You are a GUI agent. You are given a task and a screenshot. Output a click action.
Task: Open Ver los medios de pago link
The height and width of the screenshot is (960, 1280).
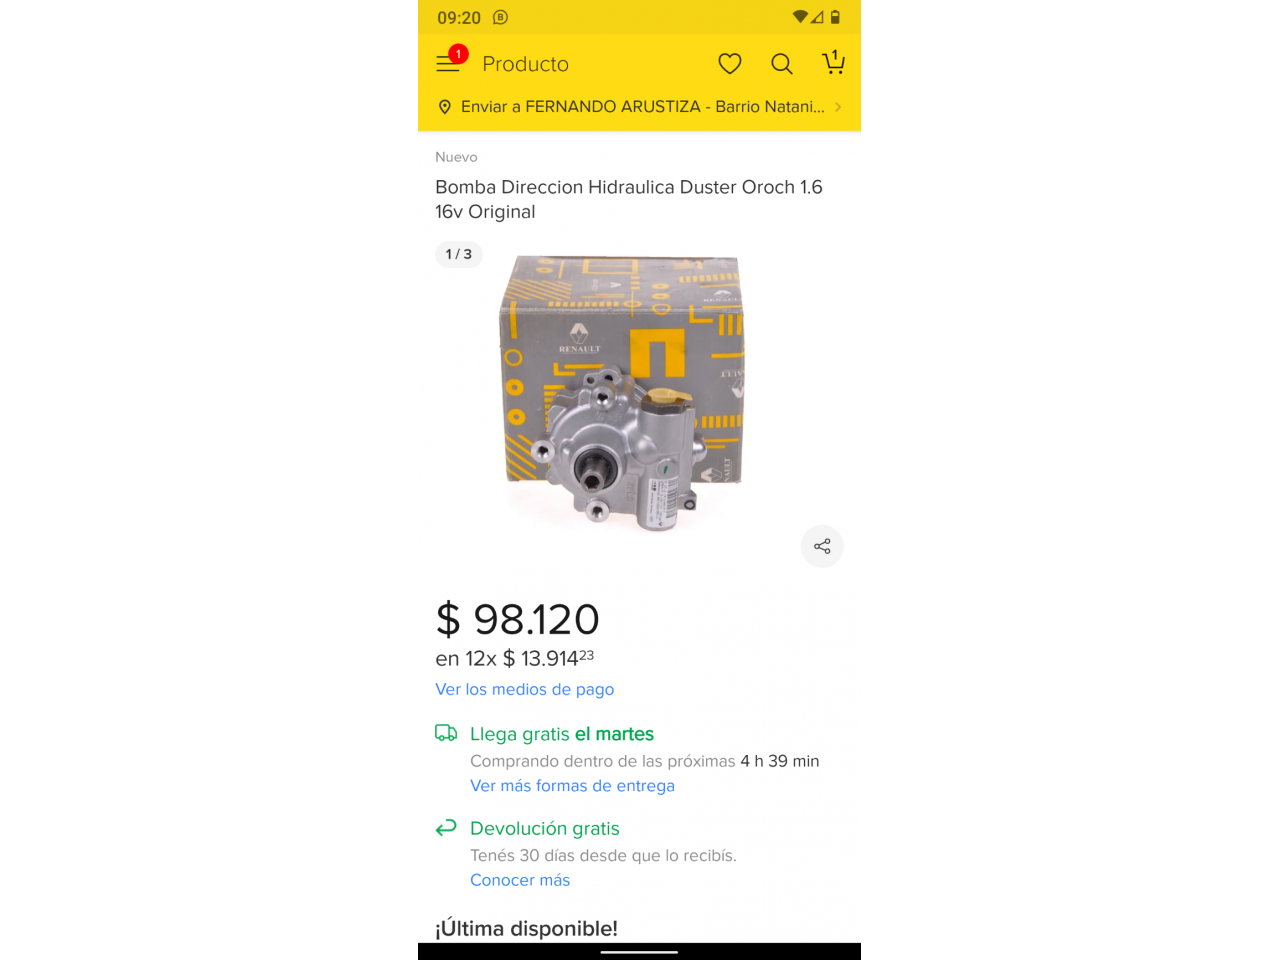point(525,689)
